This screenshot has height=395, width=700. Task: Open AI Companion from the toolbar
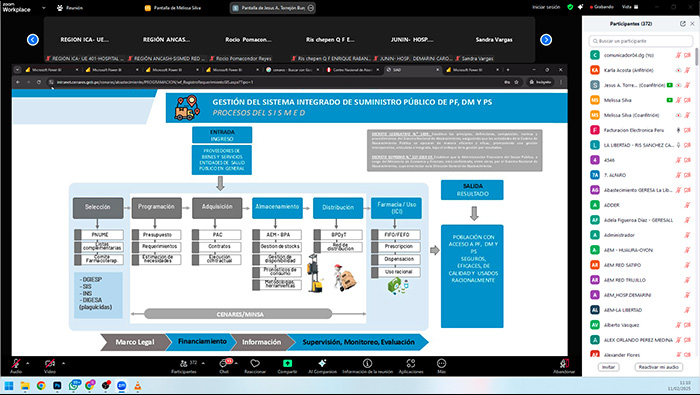pyautogui.click(x=322, y=363)
